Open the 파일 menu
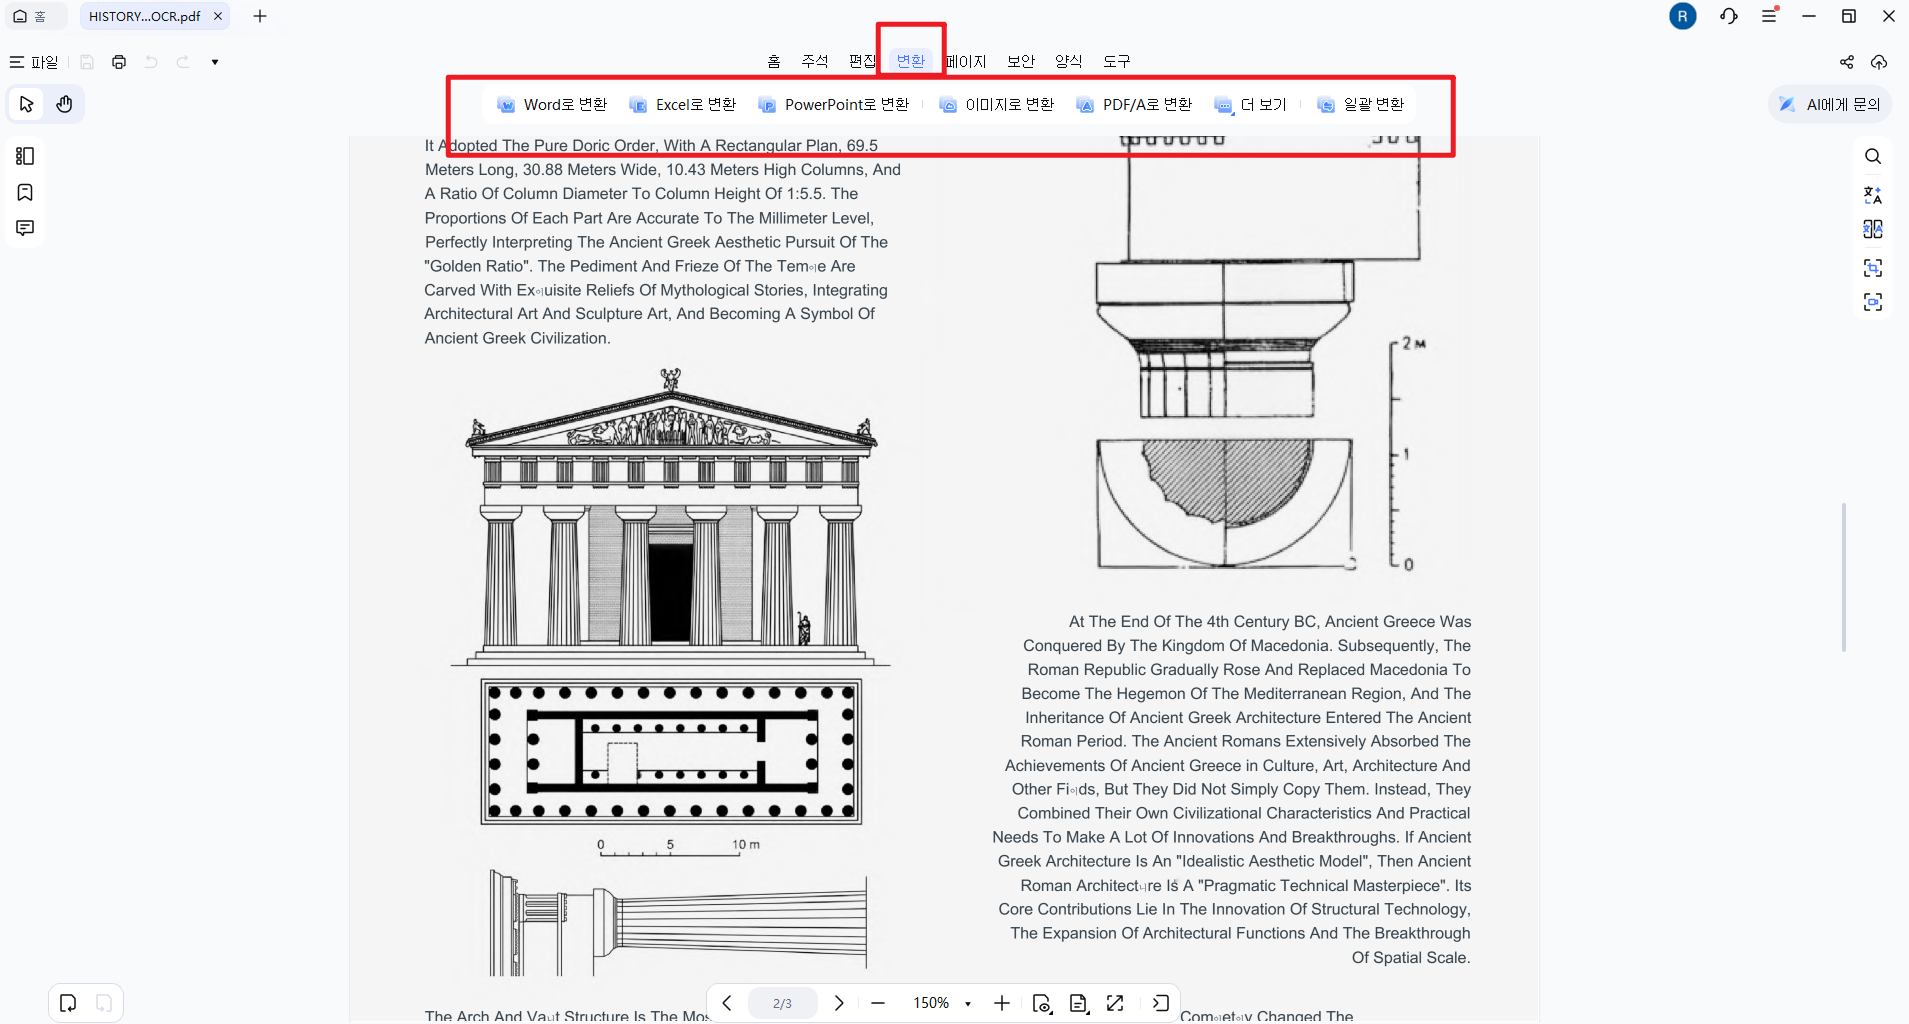Image resolution: width=1909 pixels, height=1024 pixels. (34, 62)
